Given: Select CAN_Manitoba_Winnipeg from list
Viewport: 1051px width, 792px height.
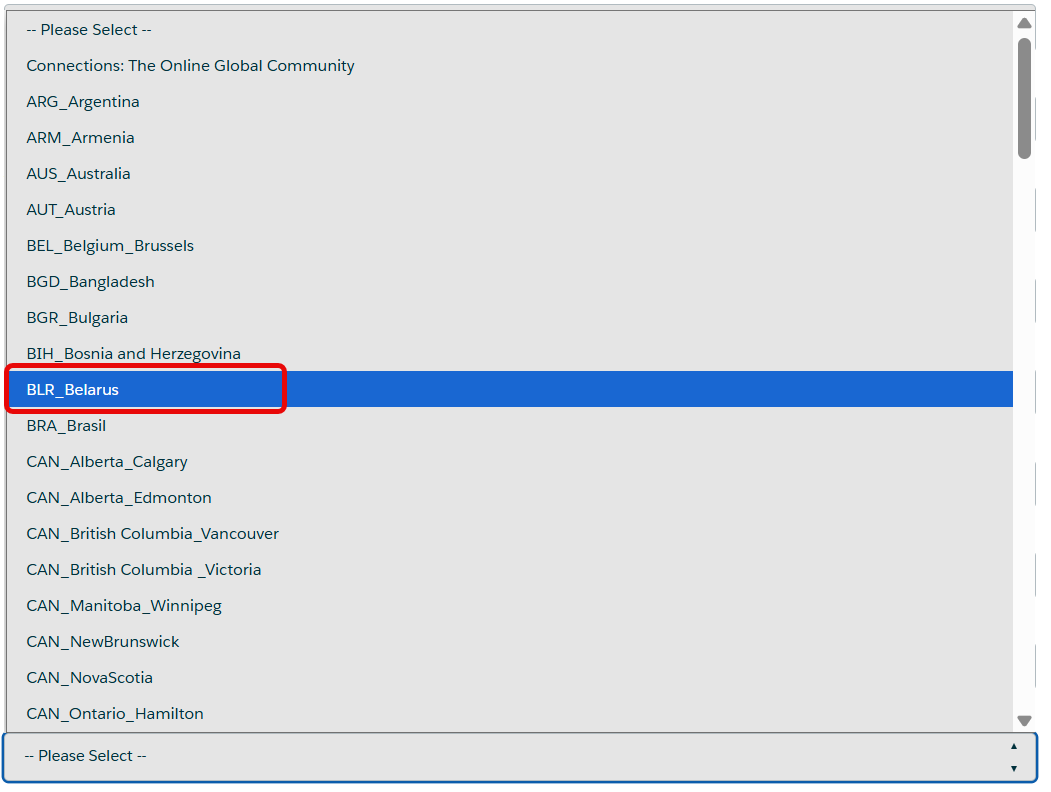Looking at the screenshot, I should pos(124,606).
